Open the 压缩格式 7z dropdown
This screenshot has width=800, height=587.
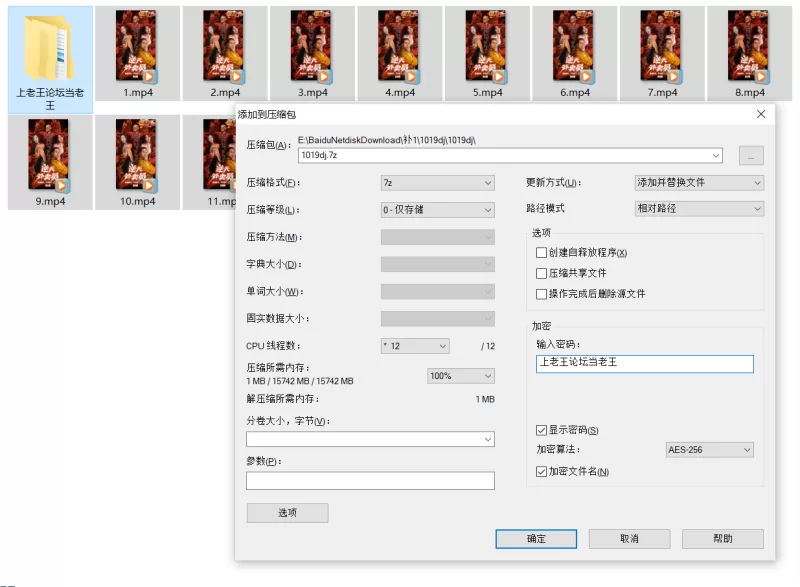(437, 183)
